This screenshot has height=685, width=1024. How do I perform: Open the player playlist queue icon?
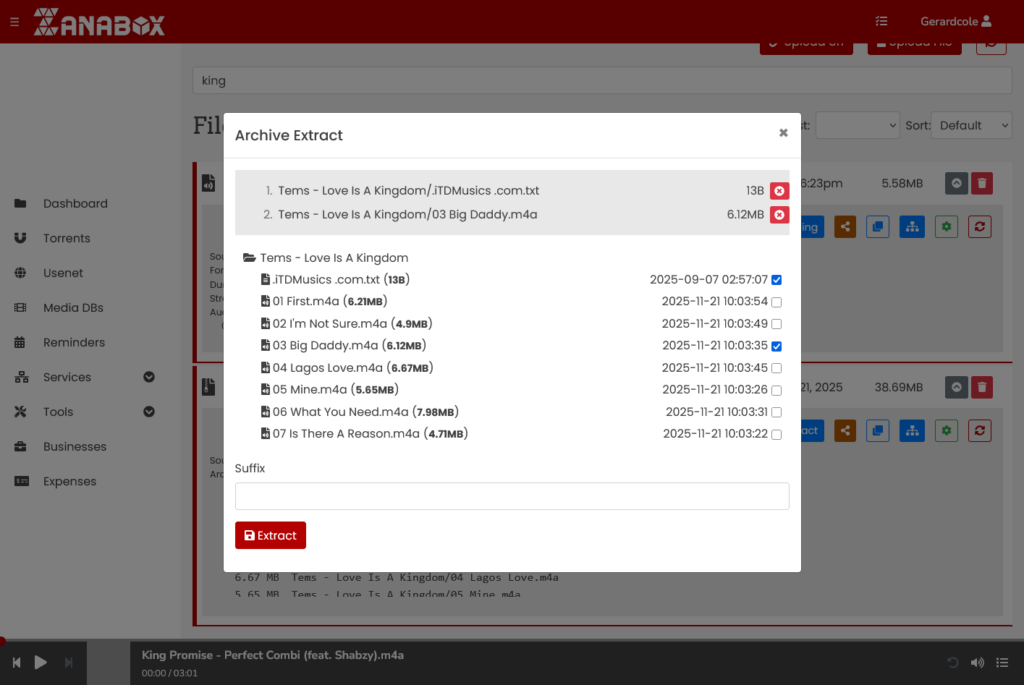pyautogui.click(x=1002, y=663)
